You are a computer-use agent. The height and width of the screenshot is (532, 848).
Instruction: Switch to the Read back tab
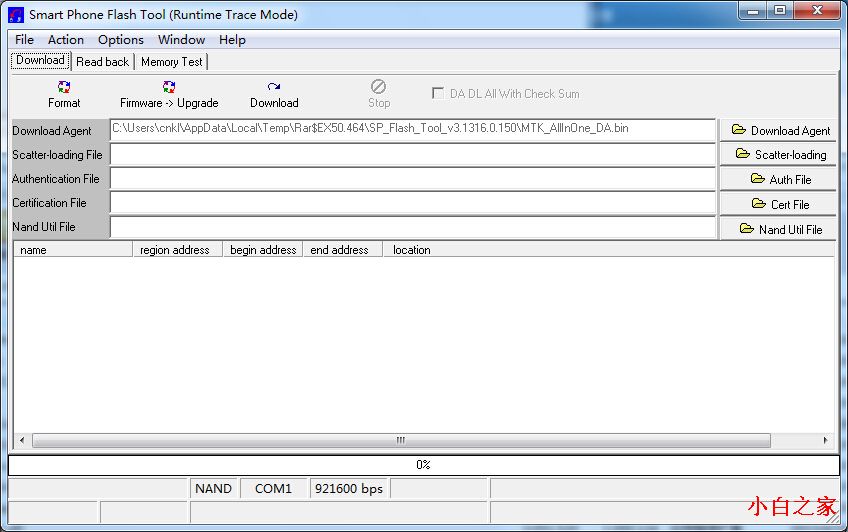103,62
